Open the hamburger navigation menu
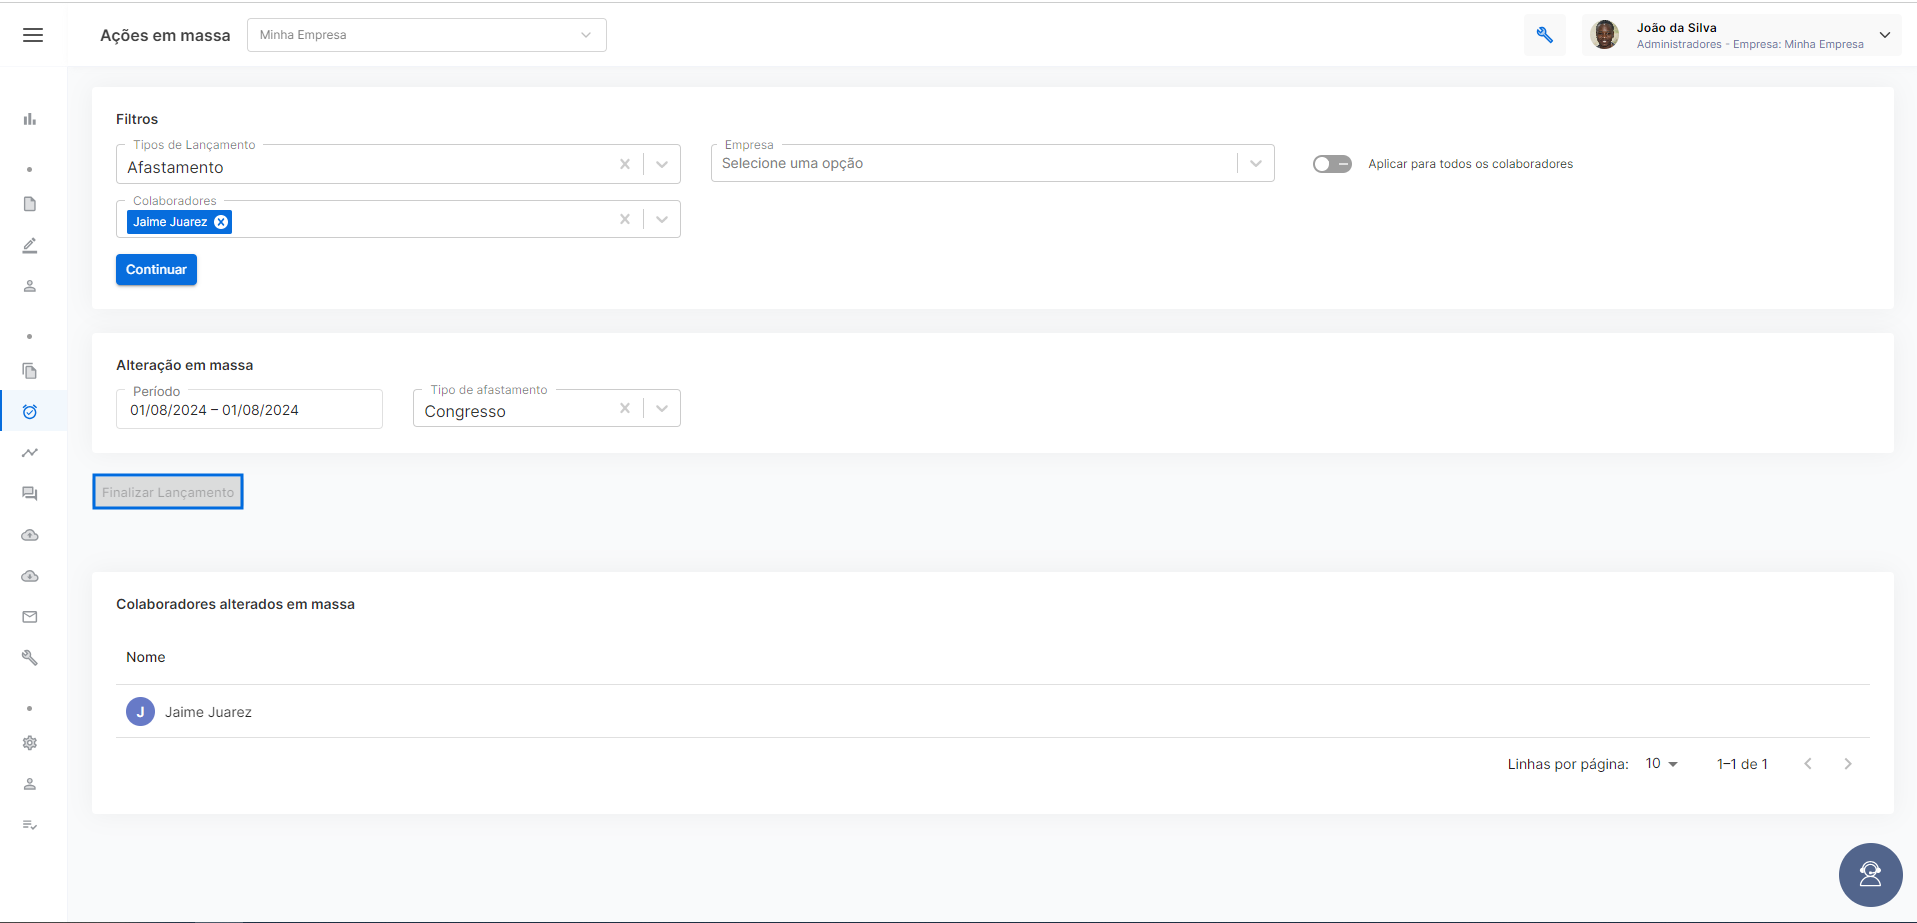The image size is (1917, 923). [x=33, y=35]
